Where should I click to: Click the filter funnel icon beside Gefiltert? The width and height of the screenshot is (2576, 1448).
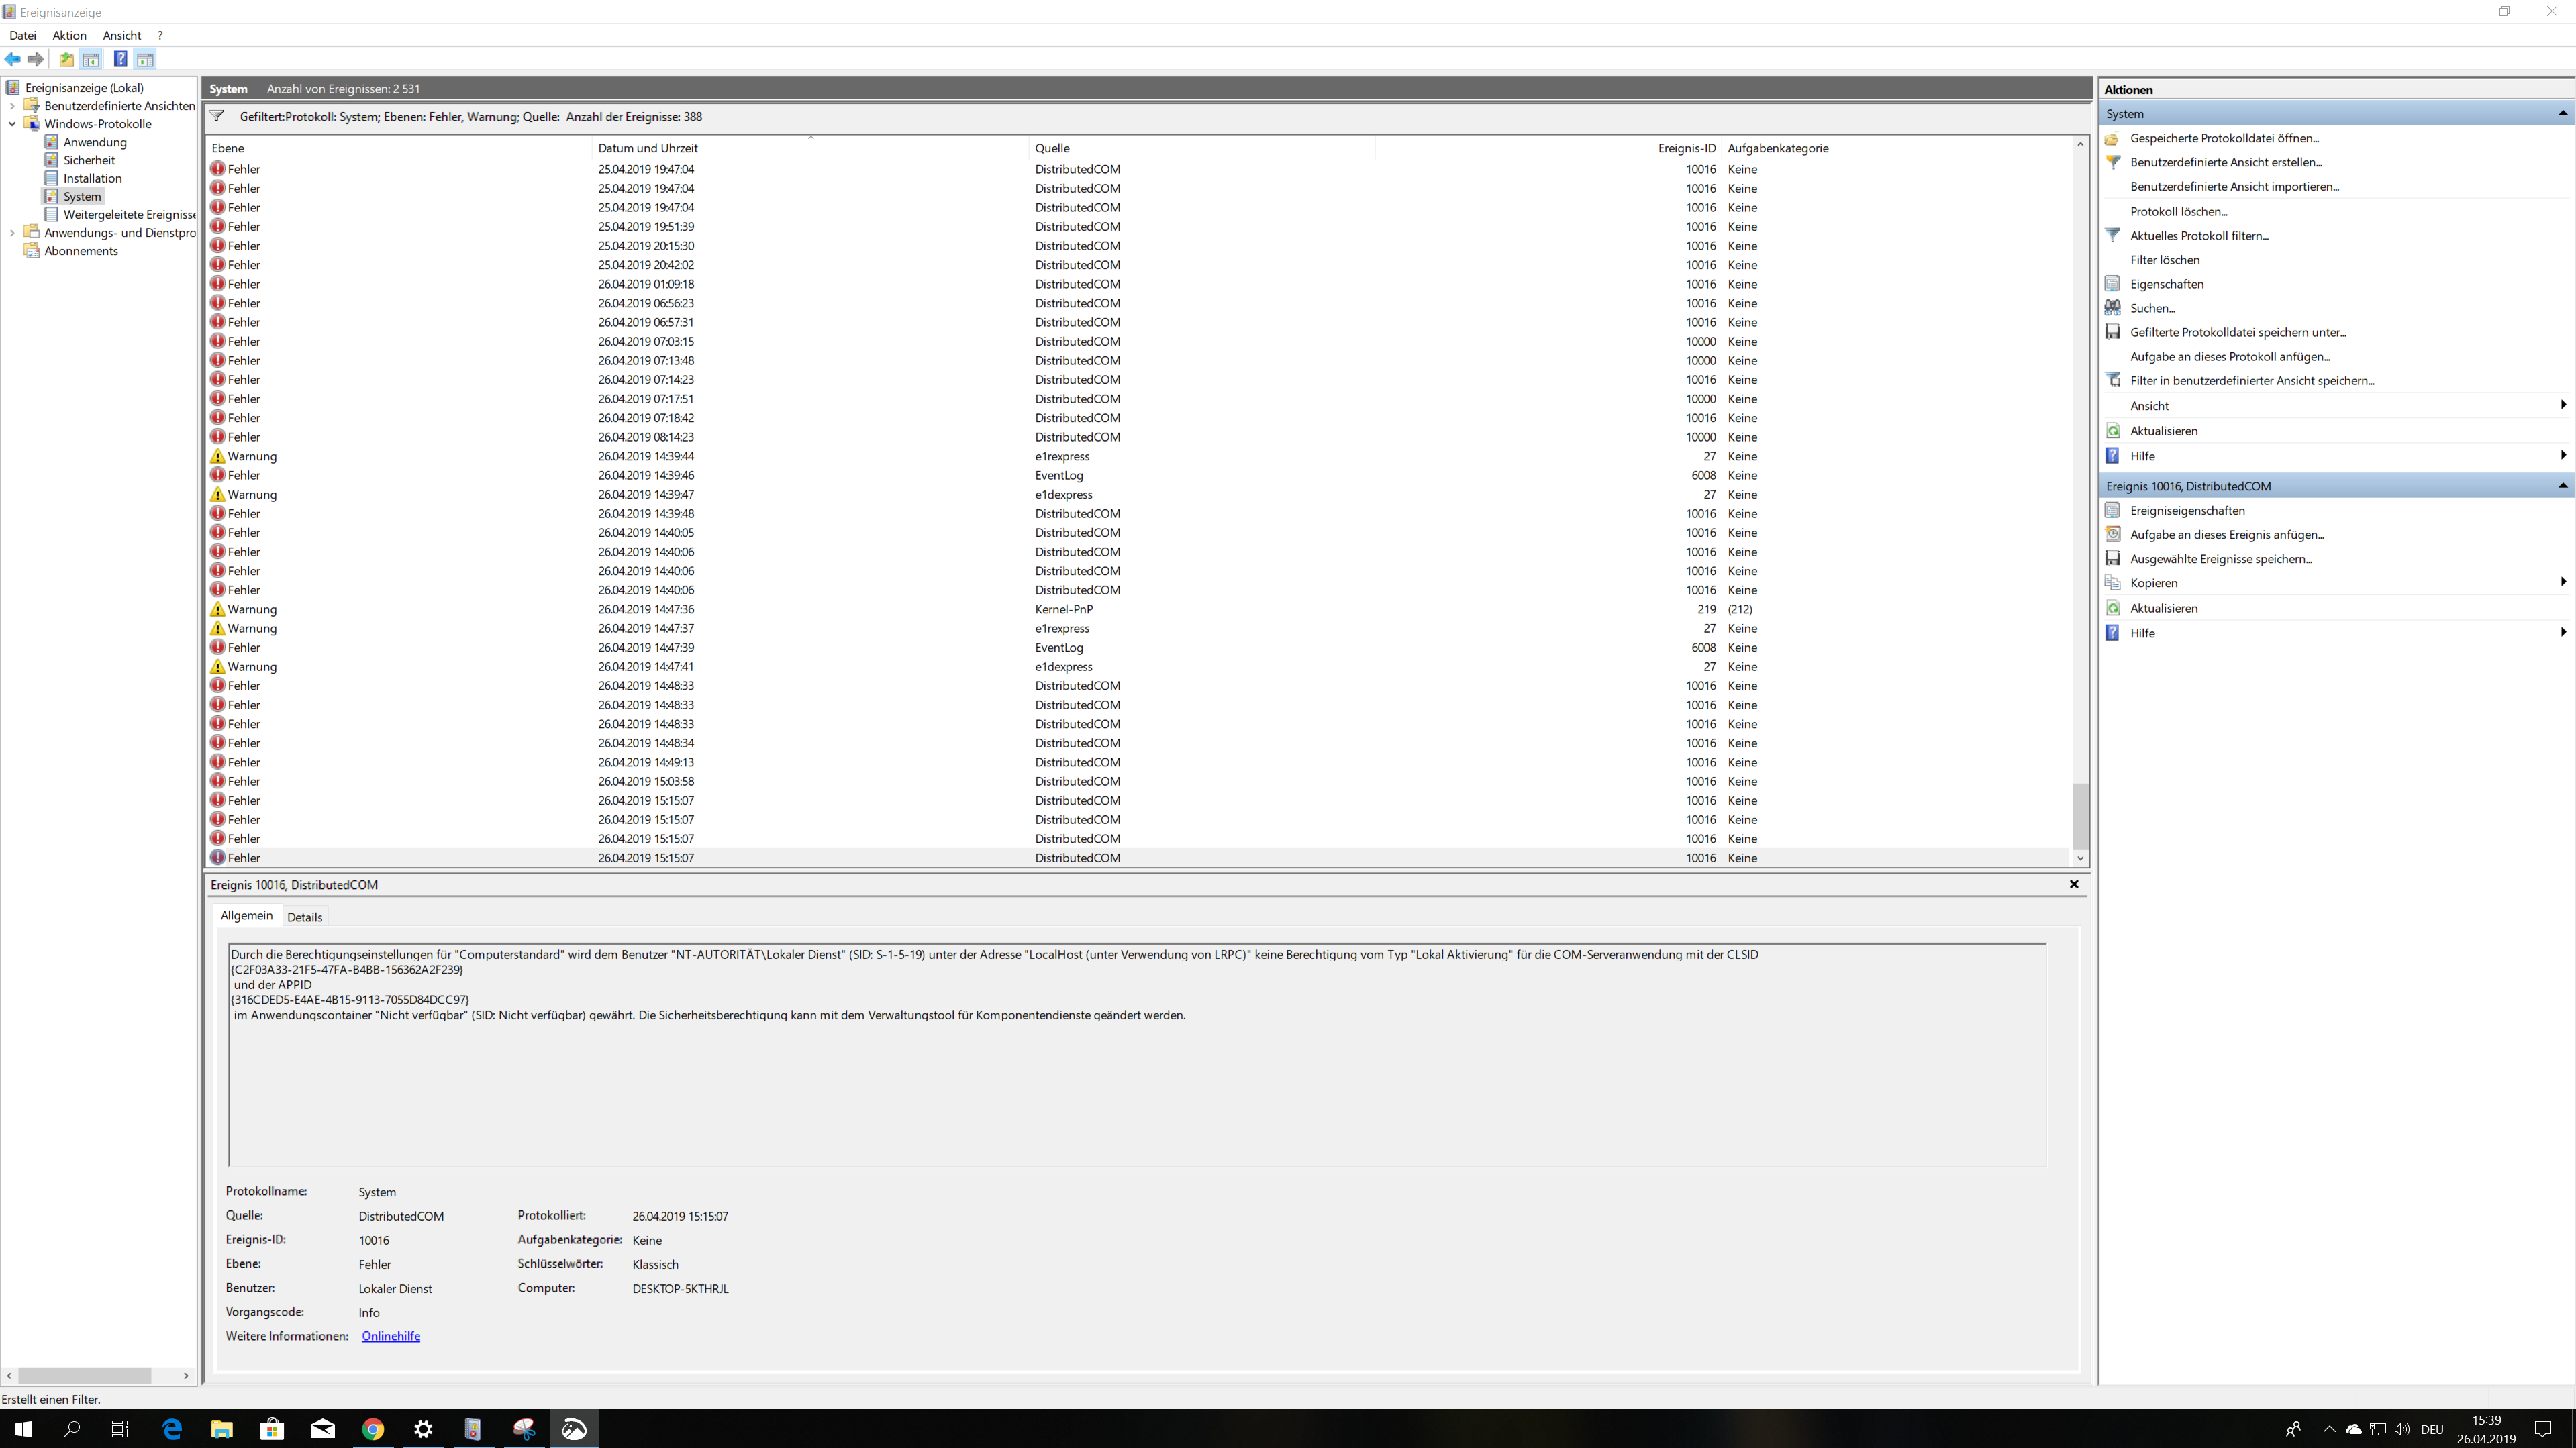point(217,117)
